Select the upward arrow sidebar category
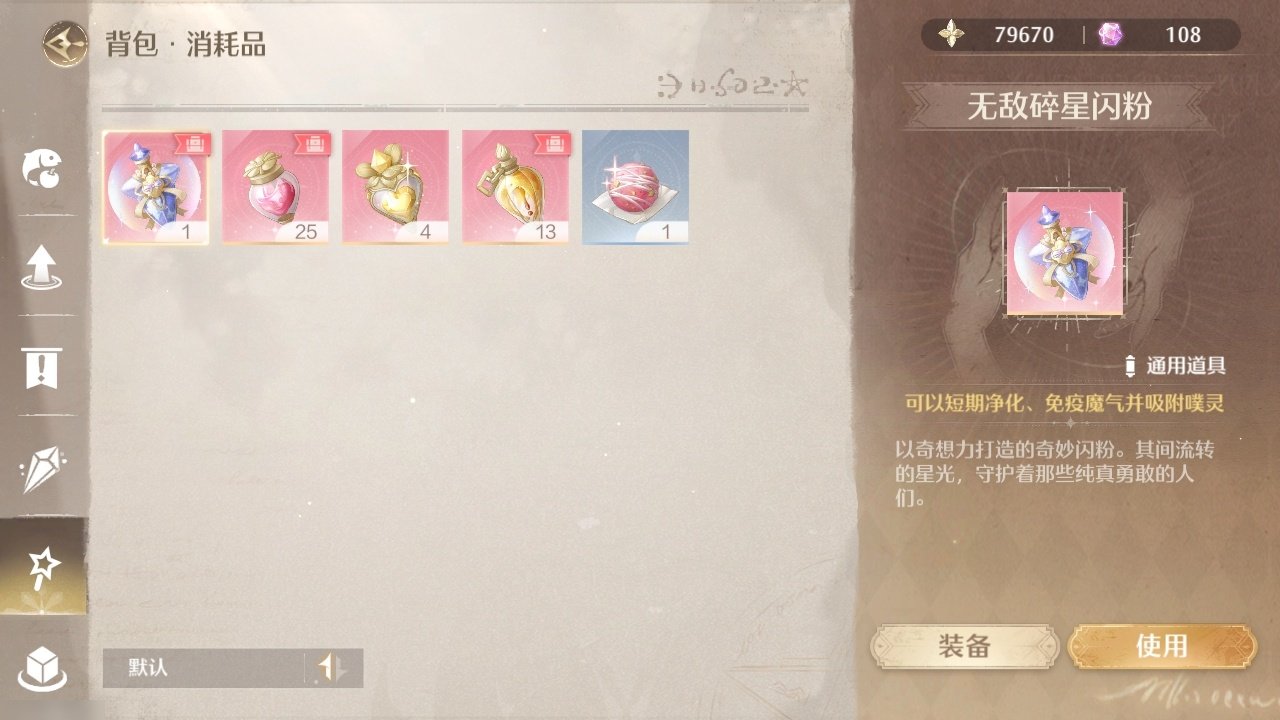 [x=43, y=267]
